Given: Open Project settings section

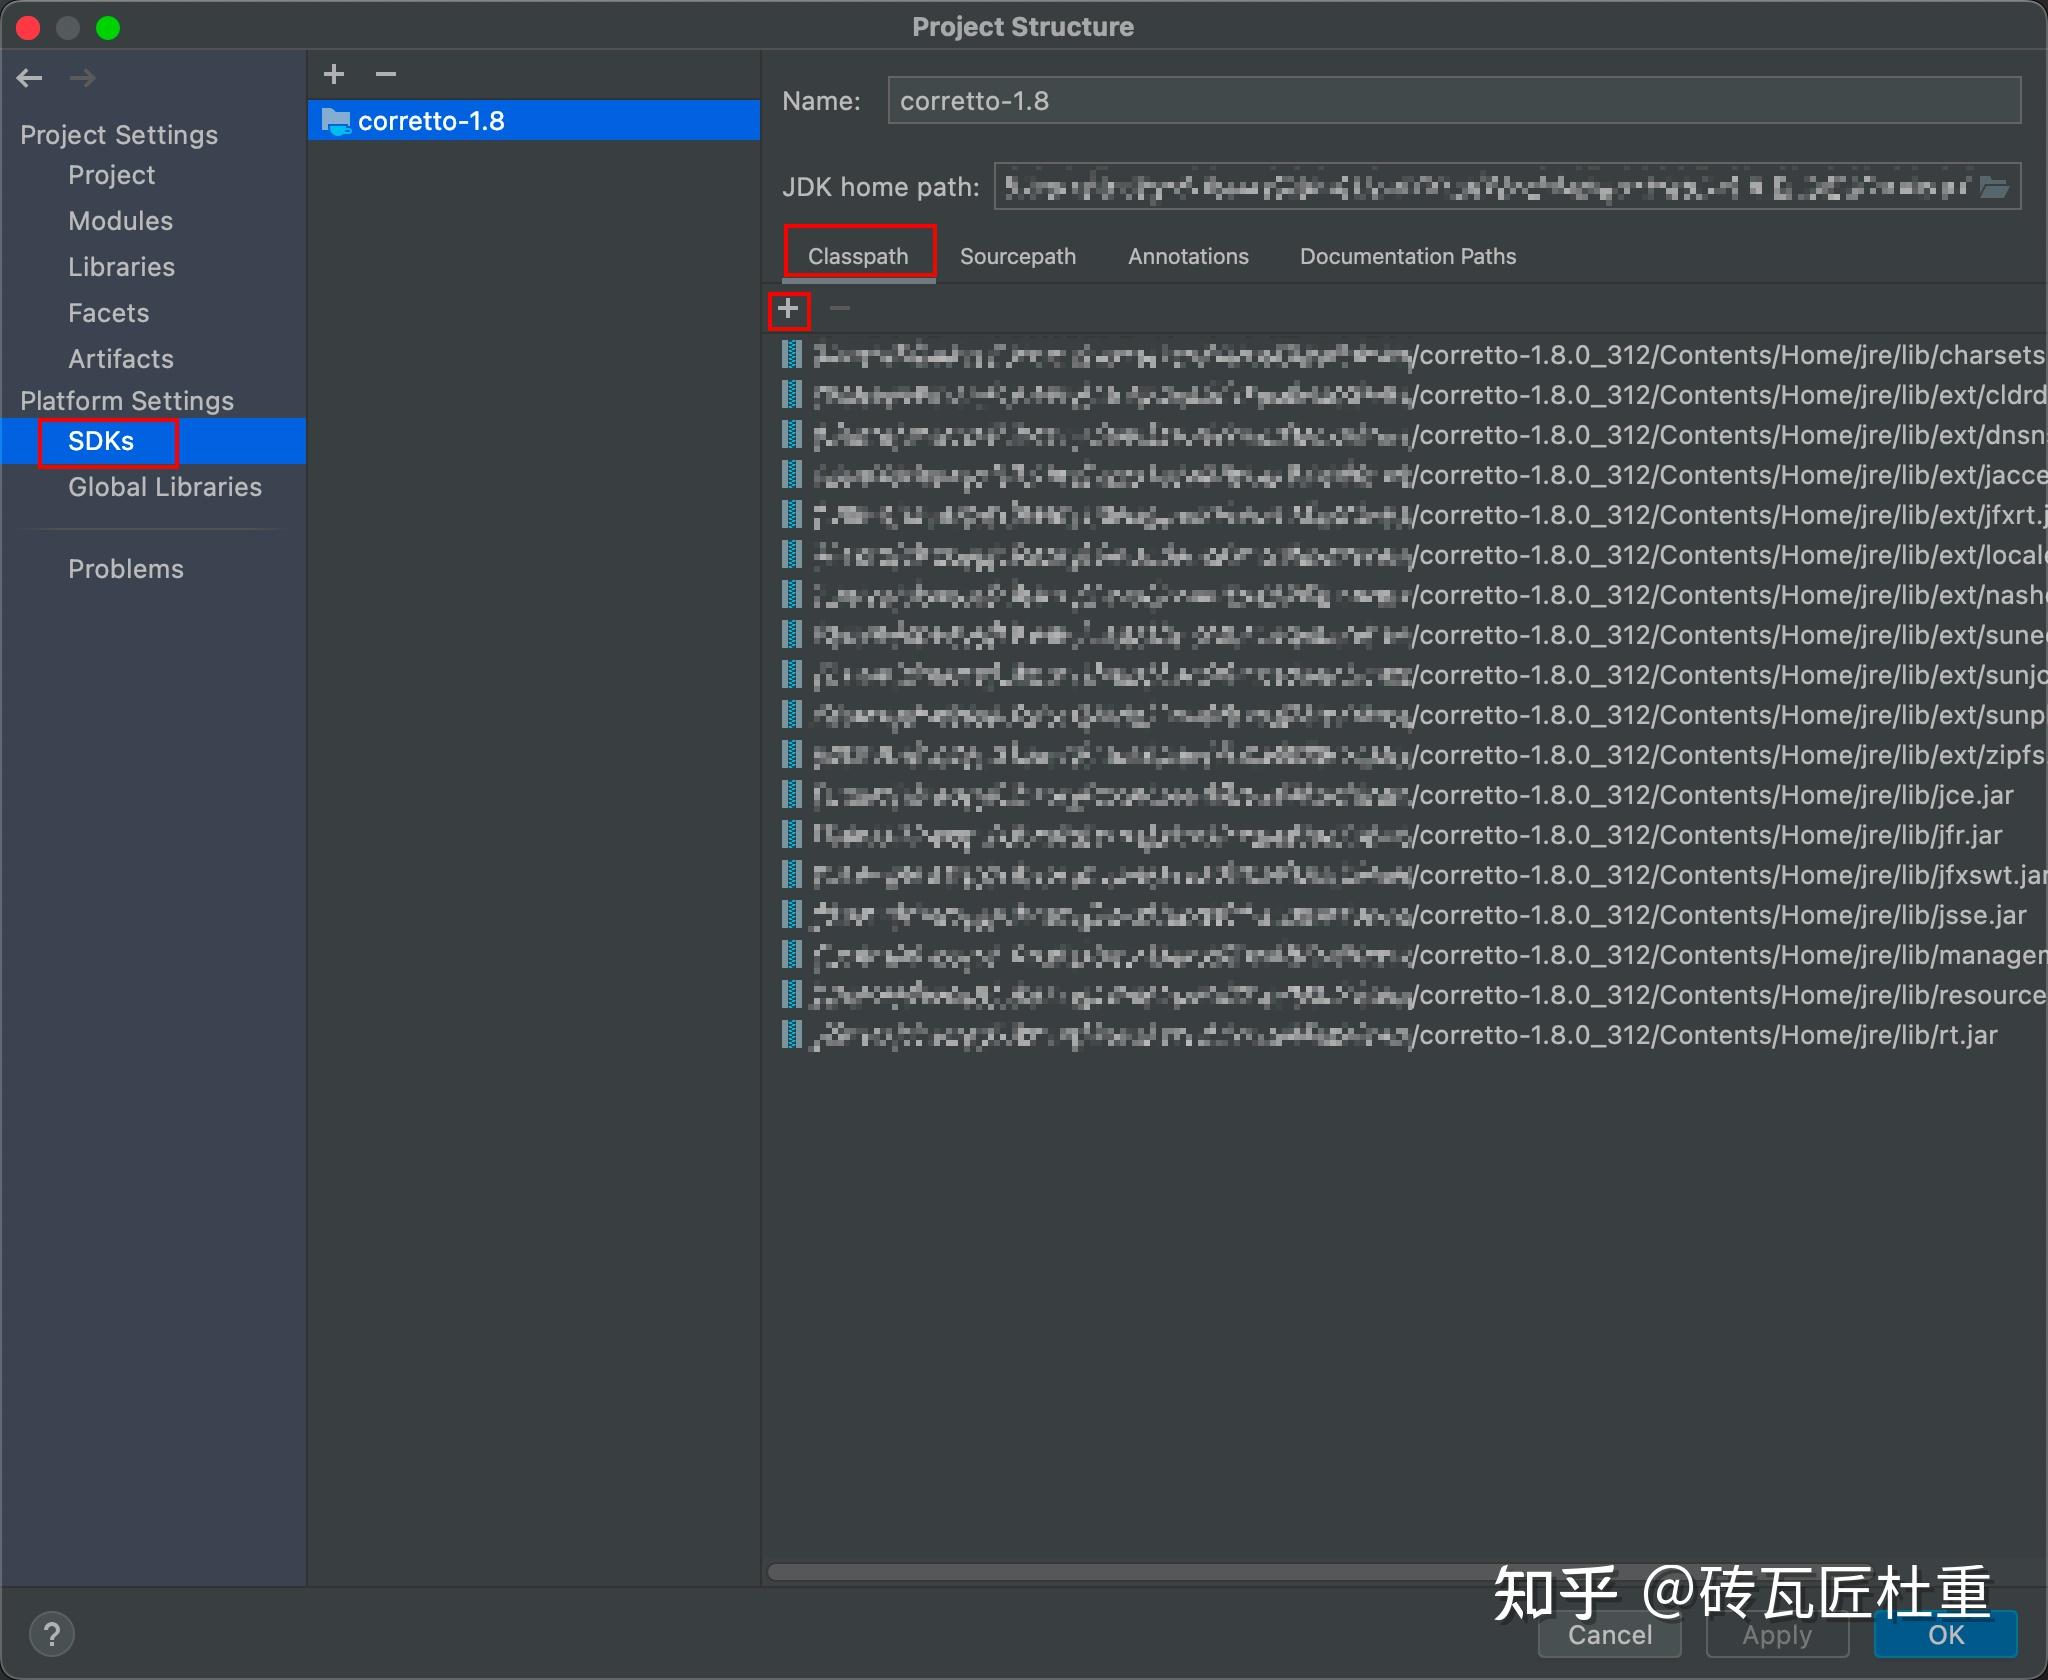Looking at the screenshot, I should (112, 175).
